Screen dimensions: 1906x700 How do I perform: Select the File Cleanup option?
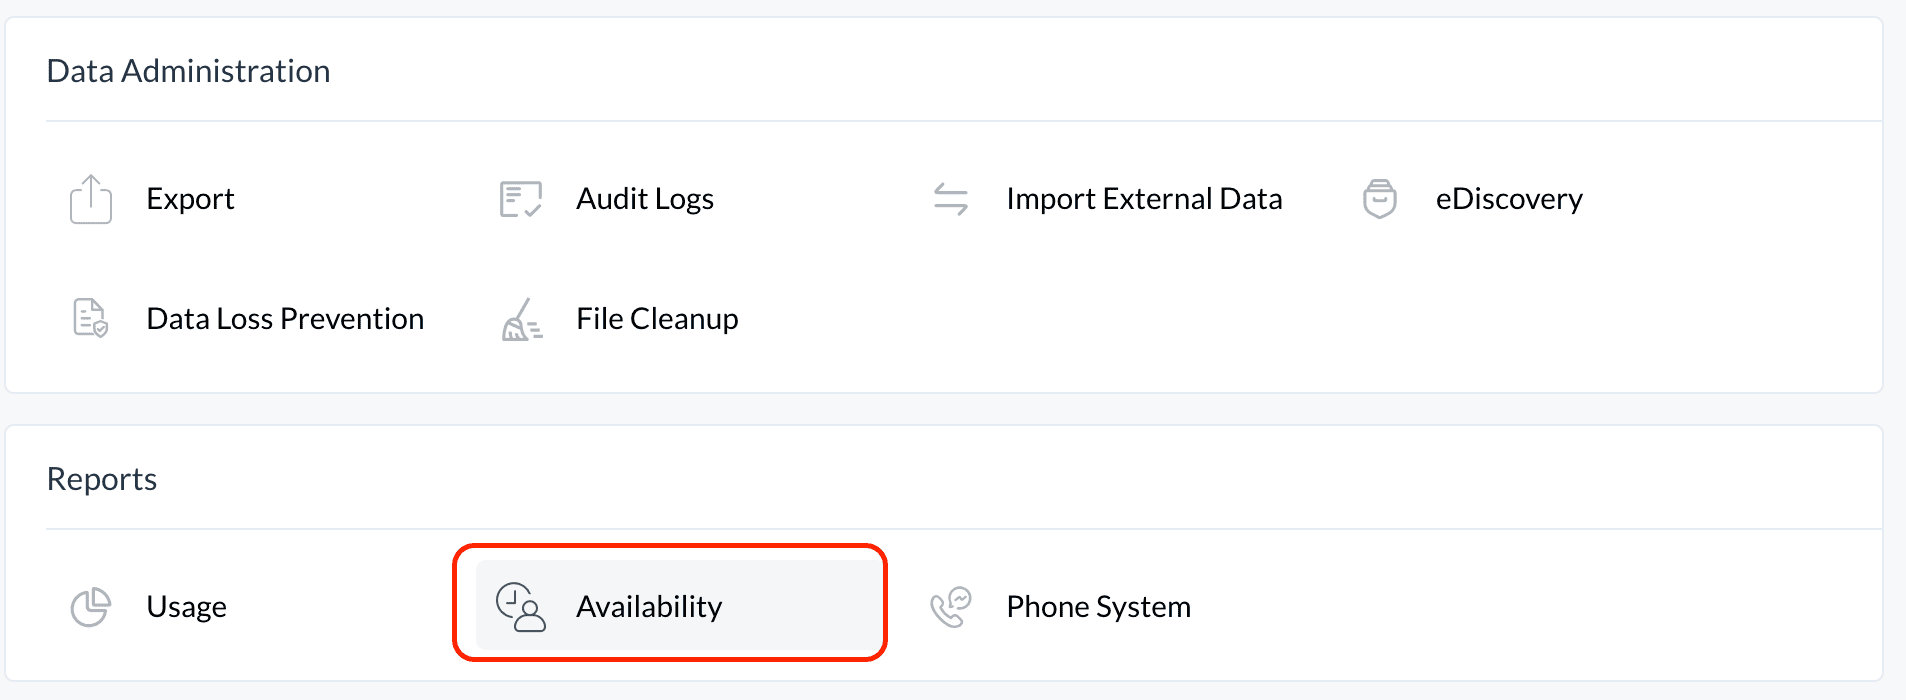[657, 319]
